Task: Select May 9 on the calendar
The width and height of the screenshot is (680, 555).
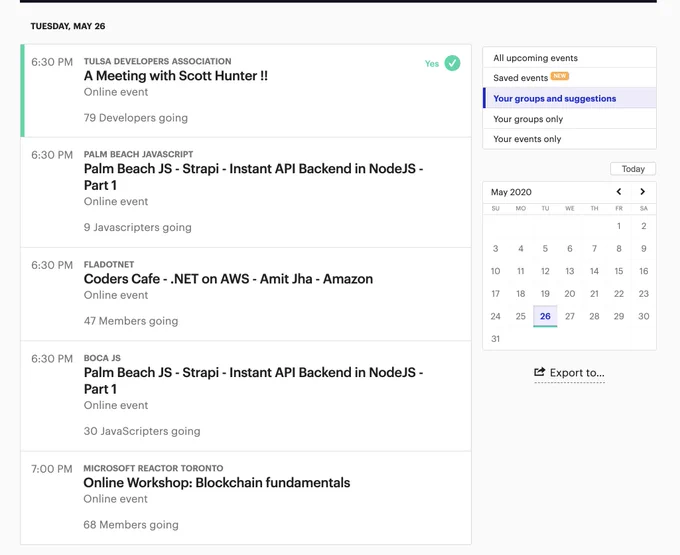Action: click(x=644, y=248)
